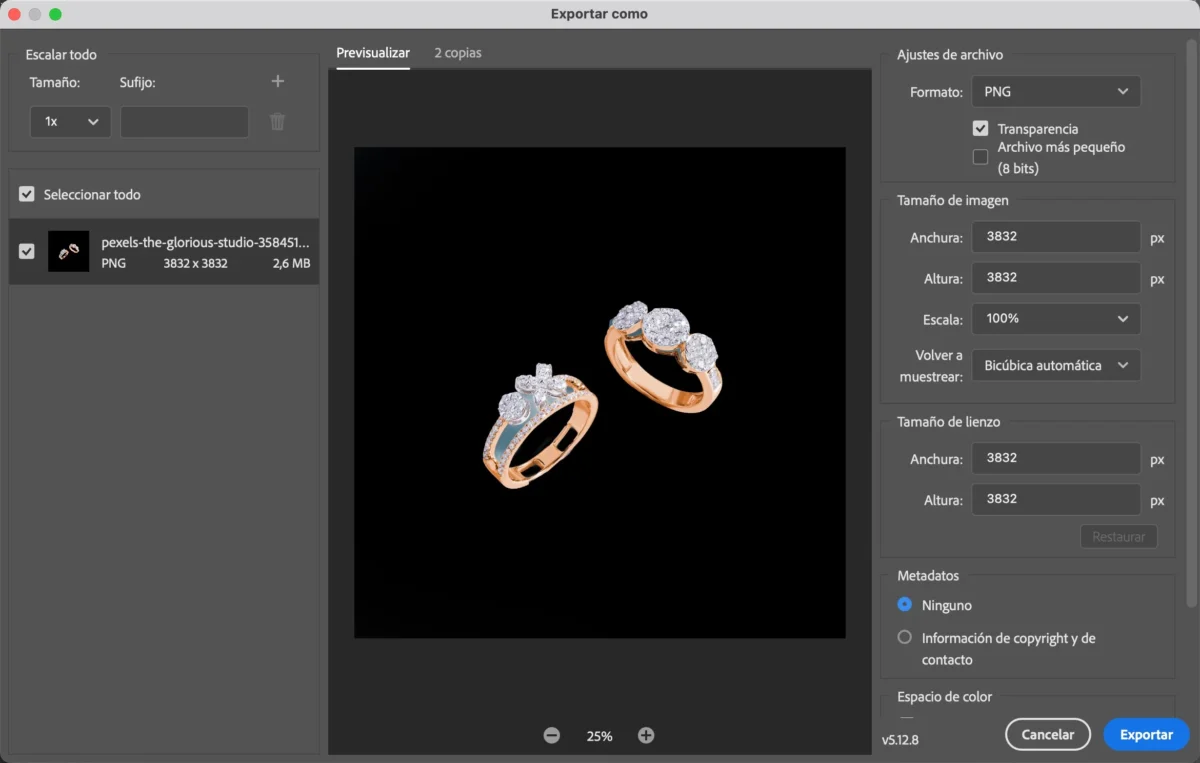Click the 3832 x 3832 dimensions text

(196, 264)
